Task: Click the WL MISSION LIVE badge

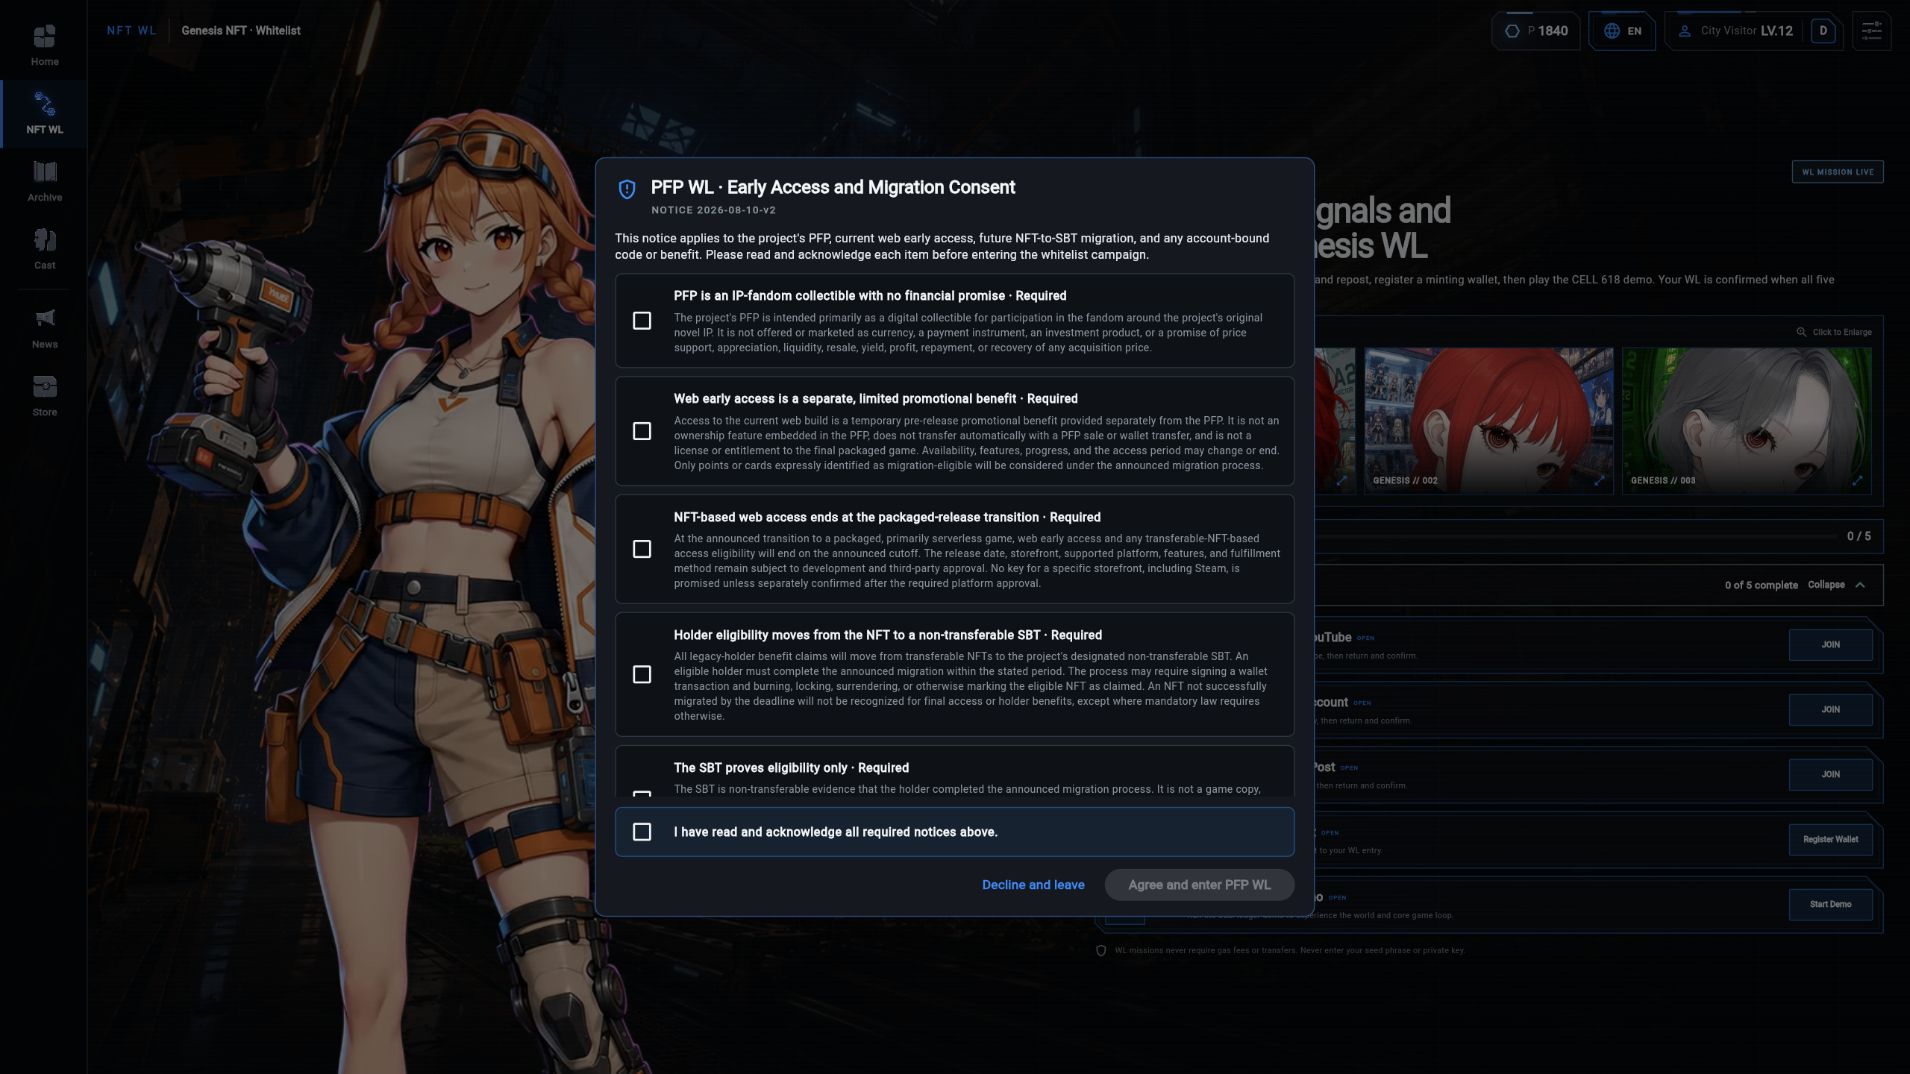Action: point(1837,172)
